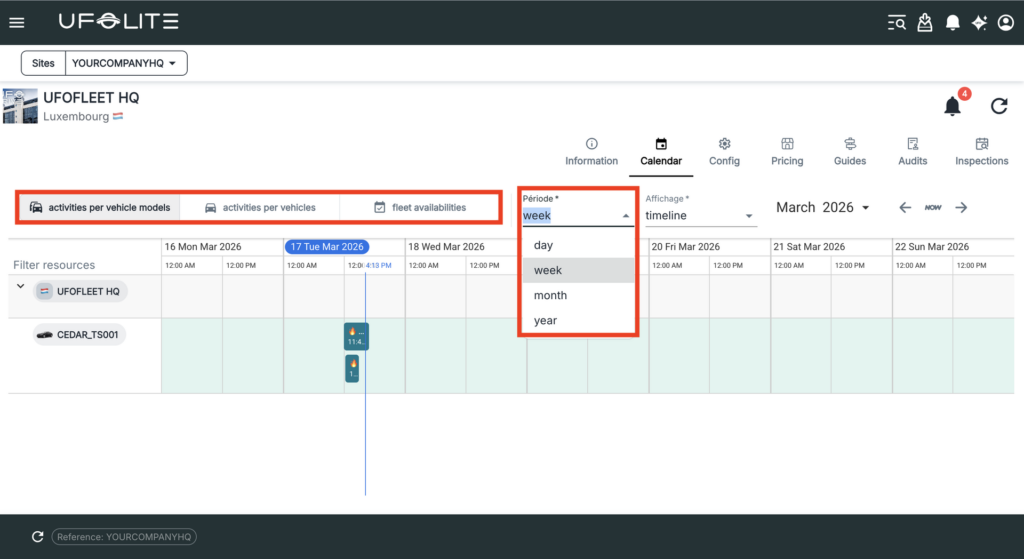Collapse the UFOFLEET HQ resource group

(x=20, y=286)
